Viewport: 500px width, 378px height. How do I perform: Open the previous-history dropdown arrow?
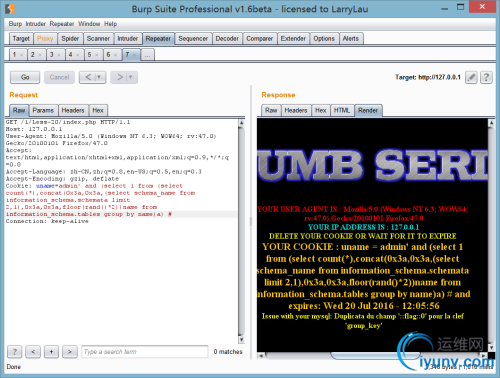[100, 77]
